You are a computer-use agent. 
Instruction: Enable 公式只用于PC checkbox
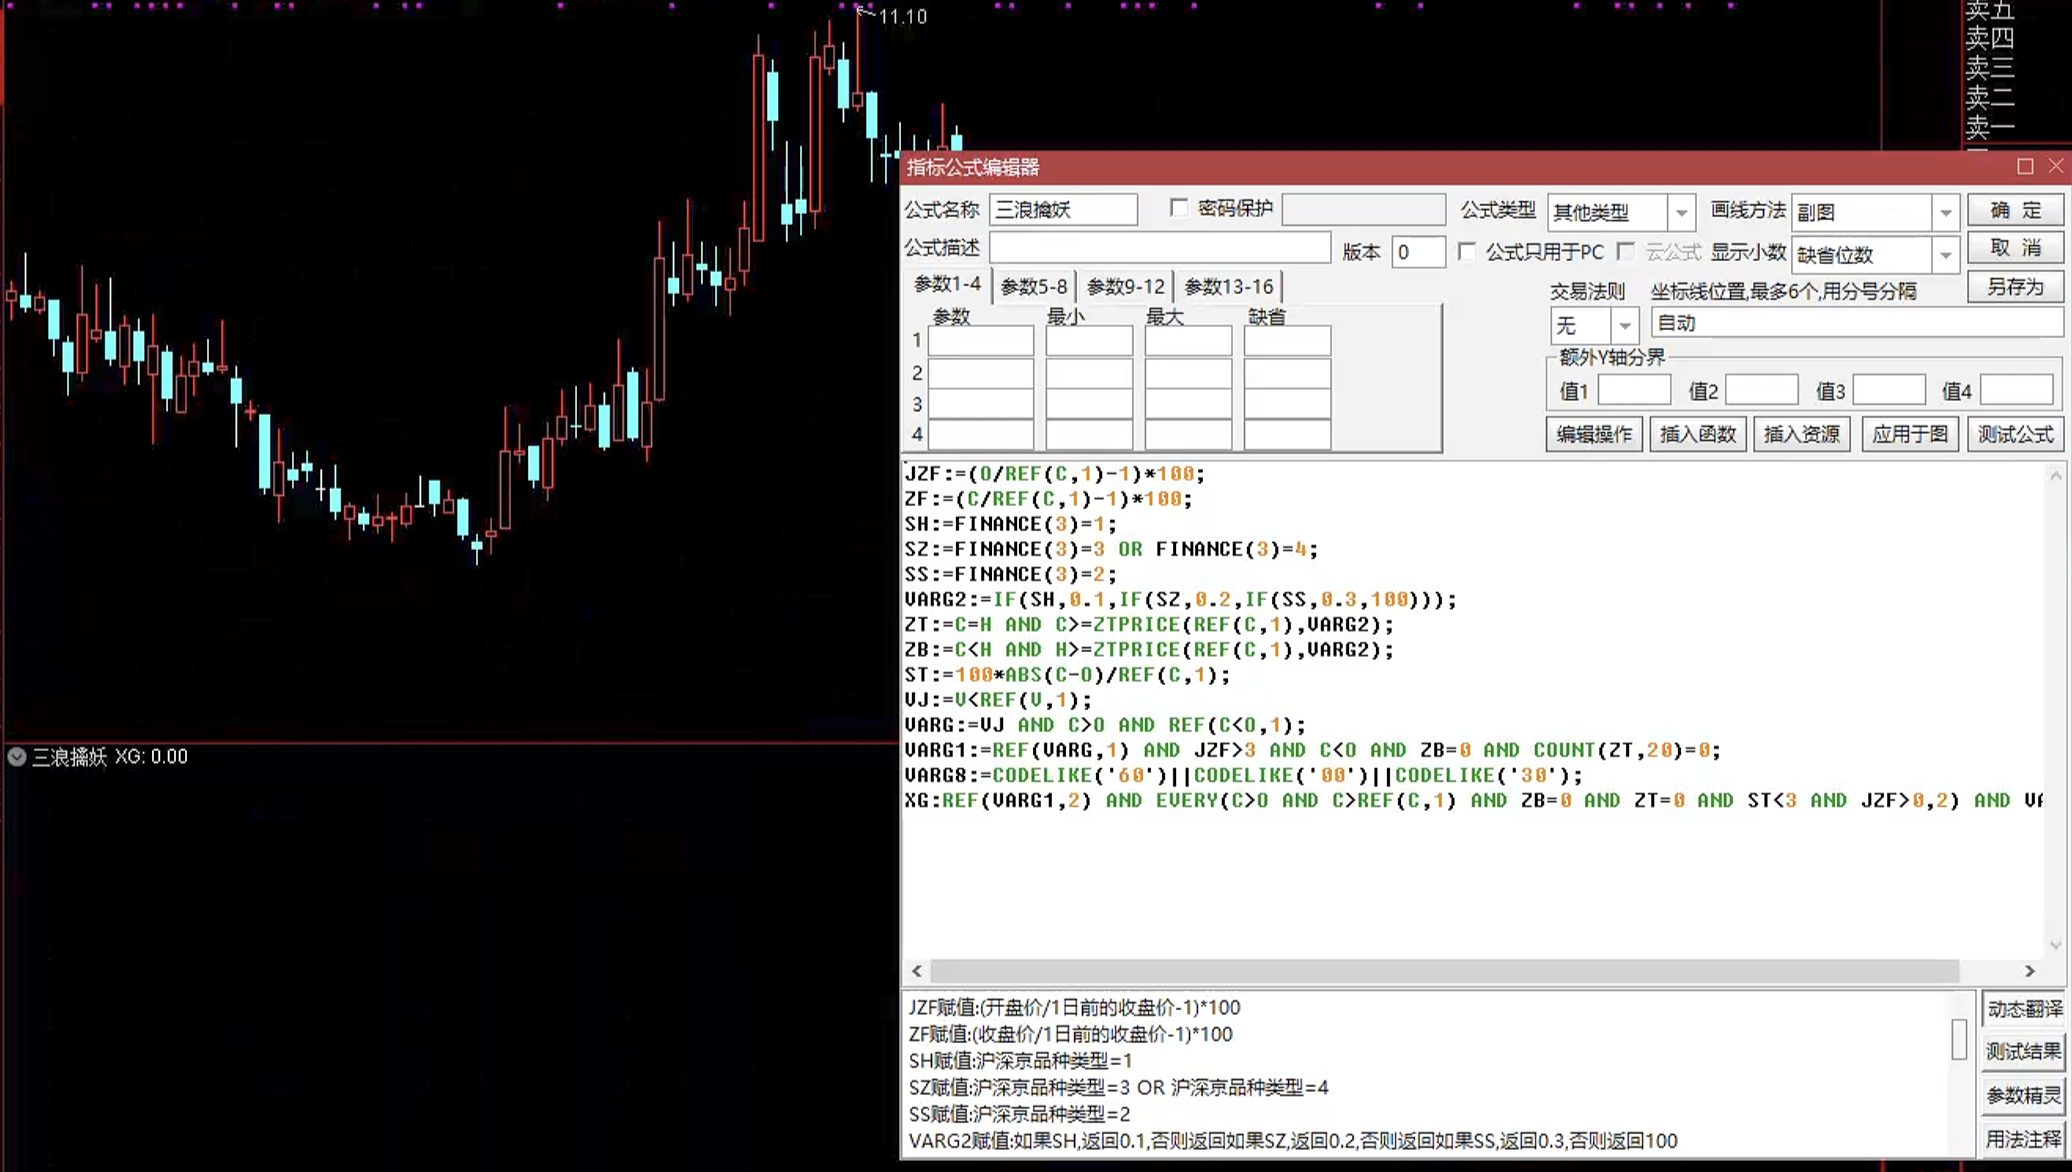1467,252
